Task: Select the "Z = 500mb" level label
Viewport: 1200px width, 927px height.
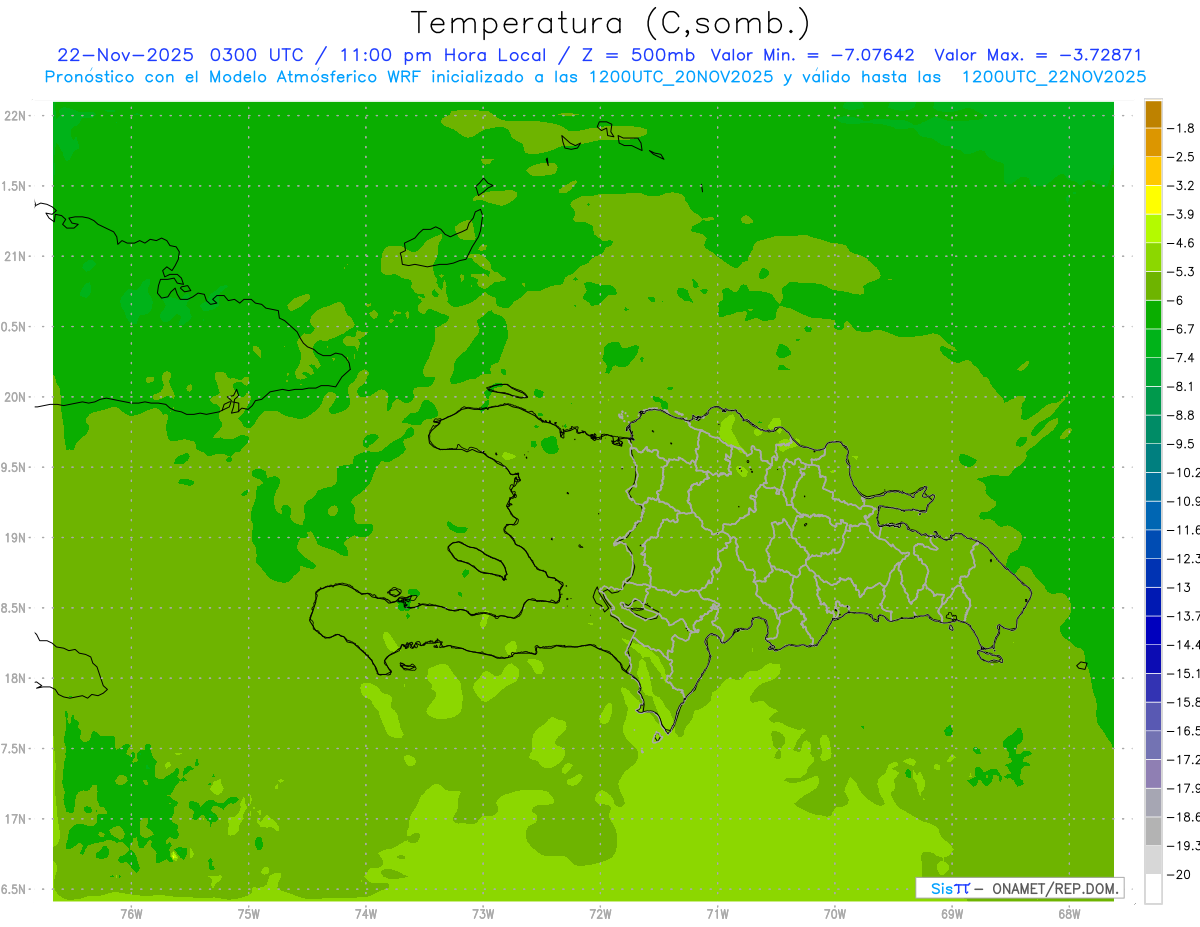Action: 636,55
